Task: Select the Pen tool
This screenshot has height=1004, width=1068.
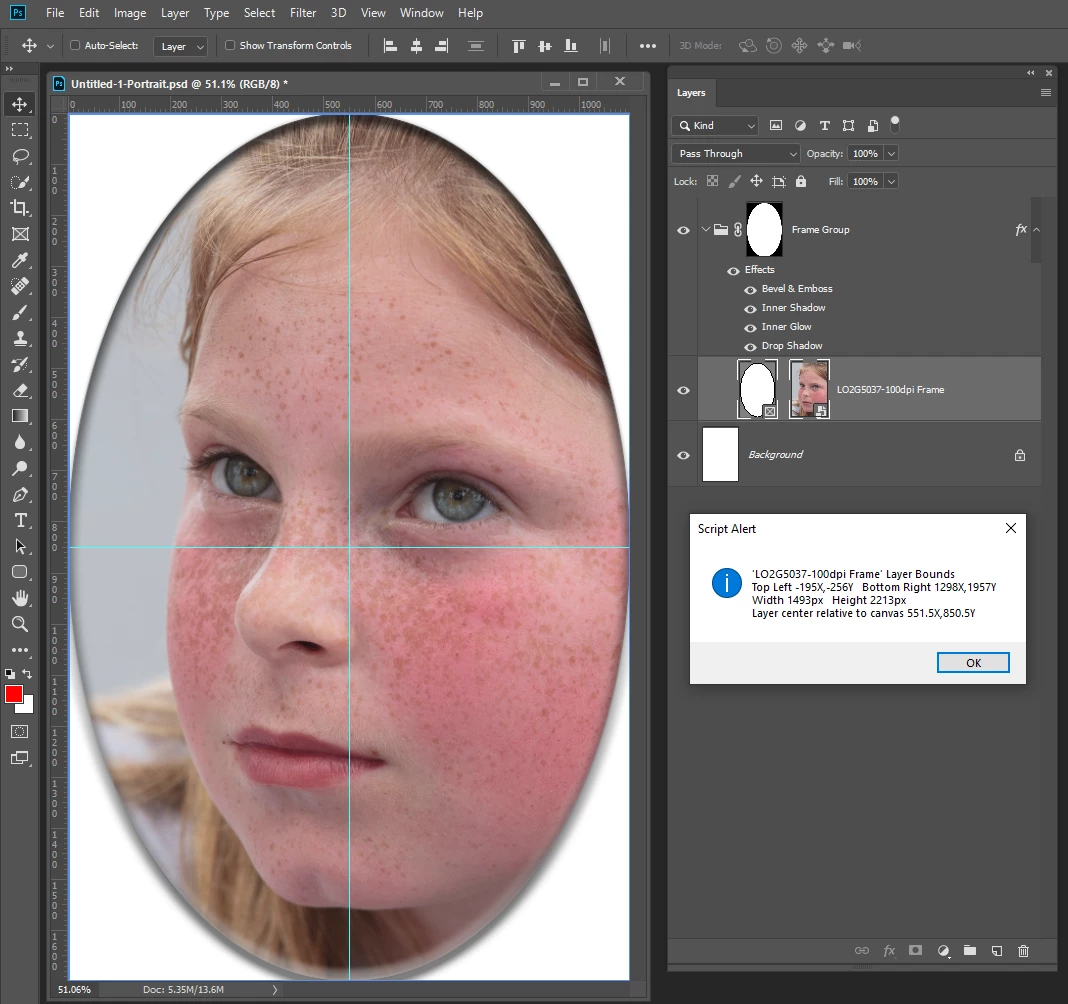Action: (x=20, y=495)
